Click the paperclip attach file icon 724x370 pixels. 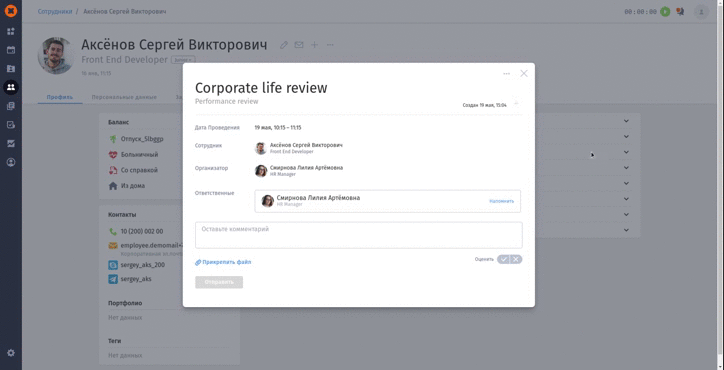tap(198, 262)
